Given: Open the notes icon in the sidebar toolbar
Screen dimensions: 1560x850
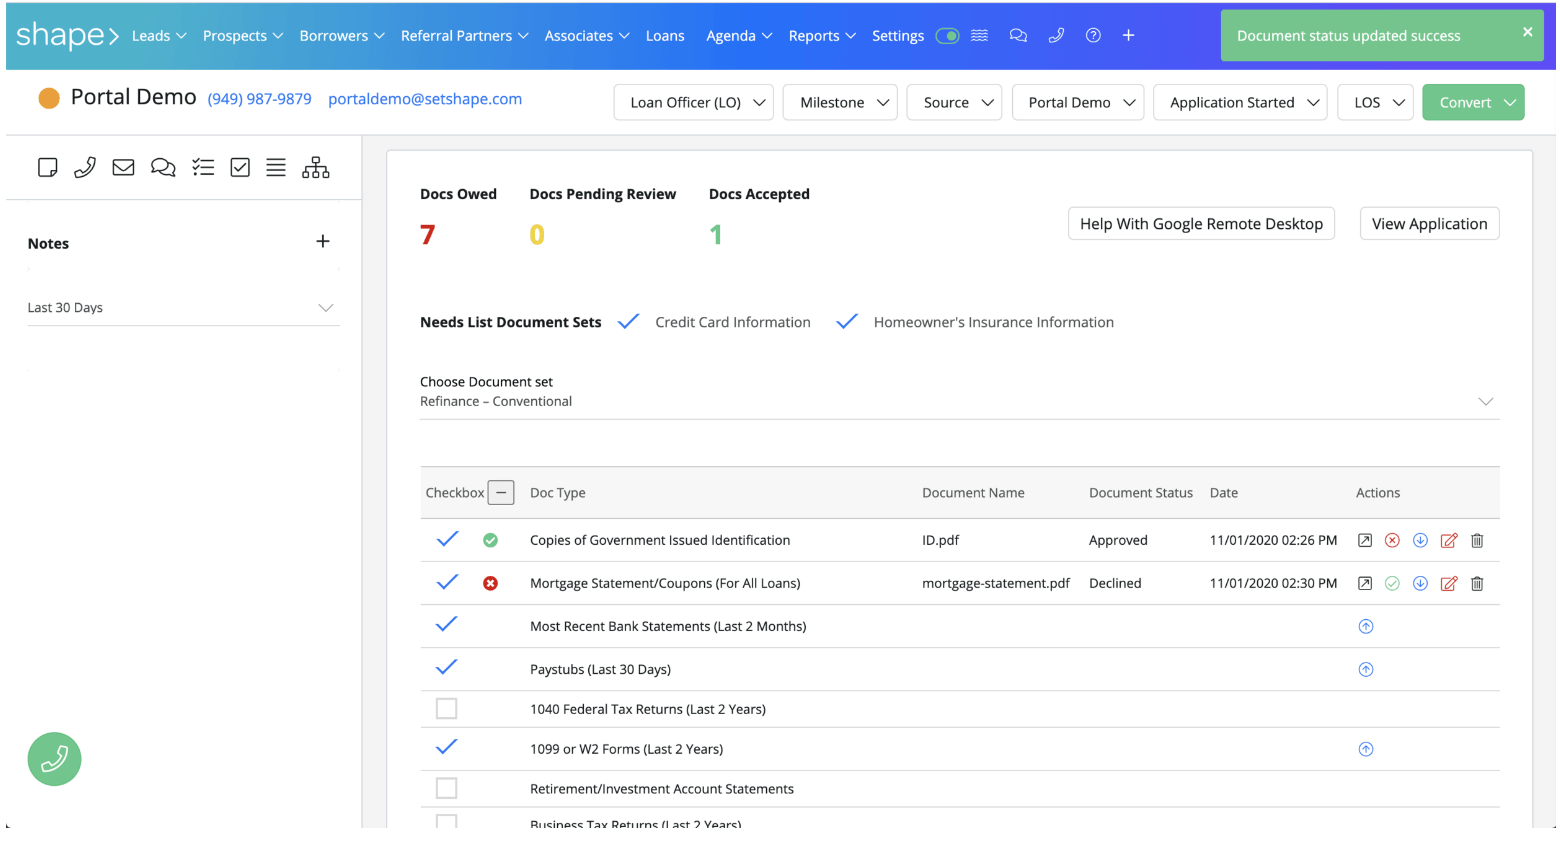Looking at the screenshot, I should point(47,167).
